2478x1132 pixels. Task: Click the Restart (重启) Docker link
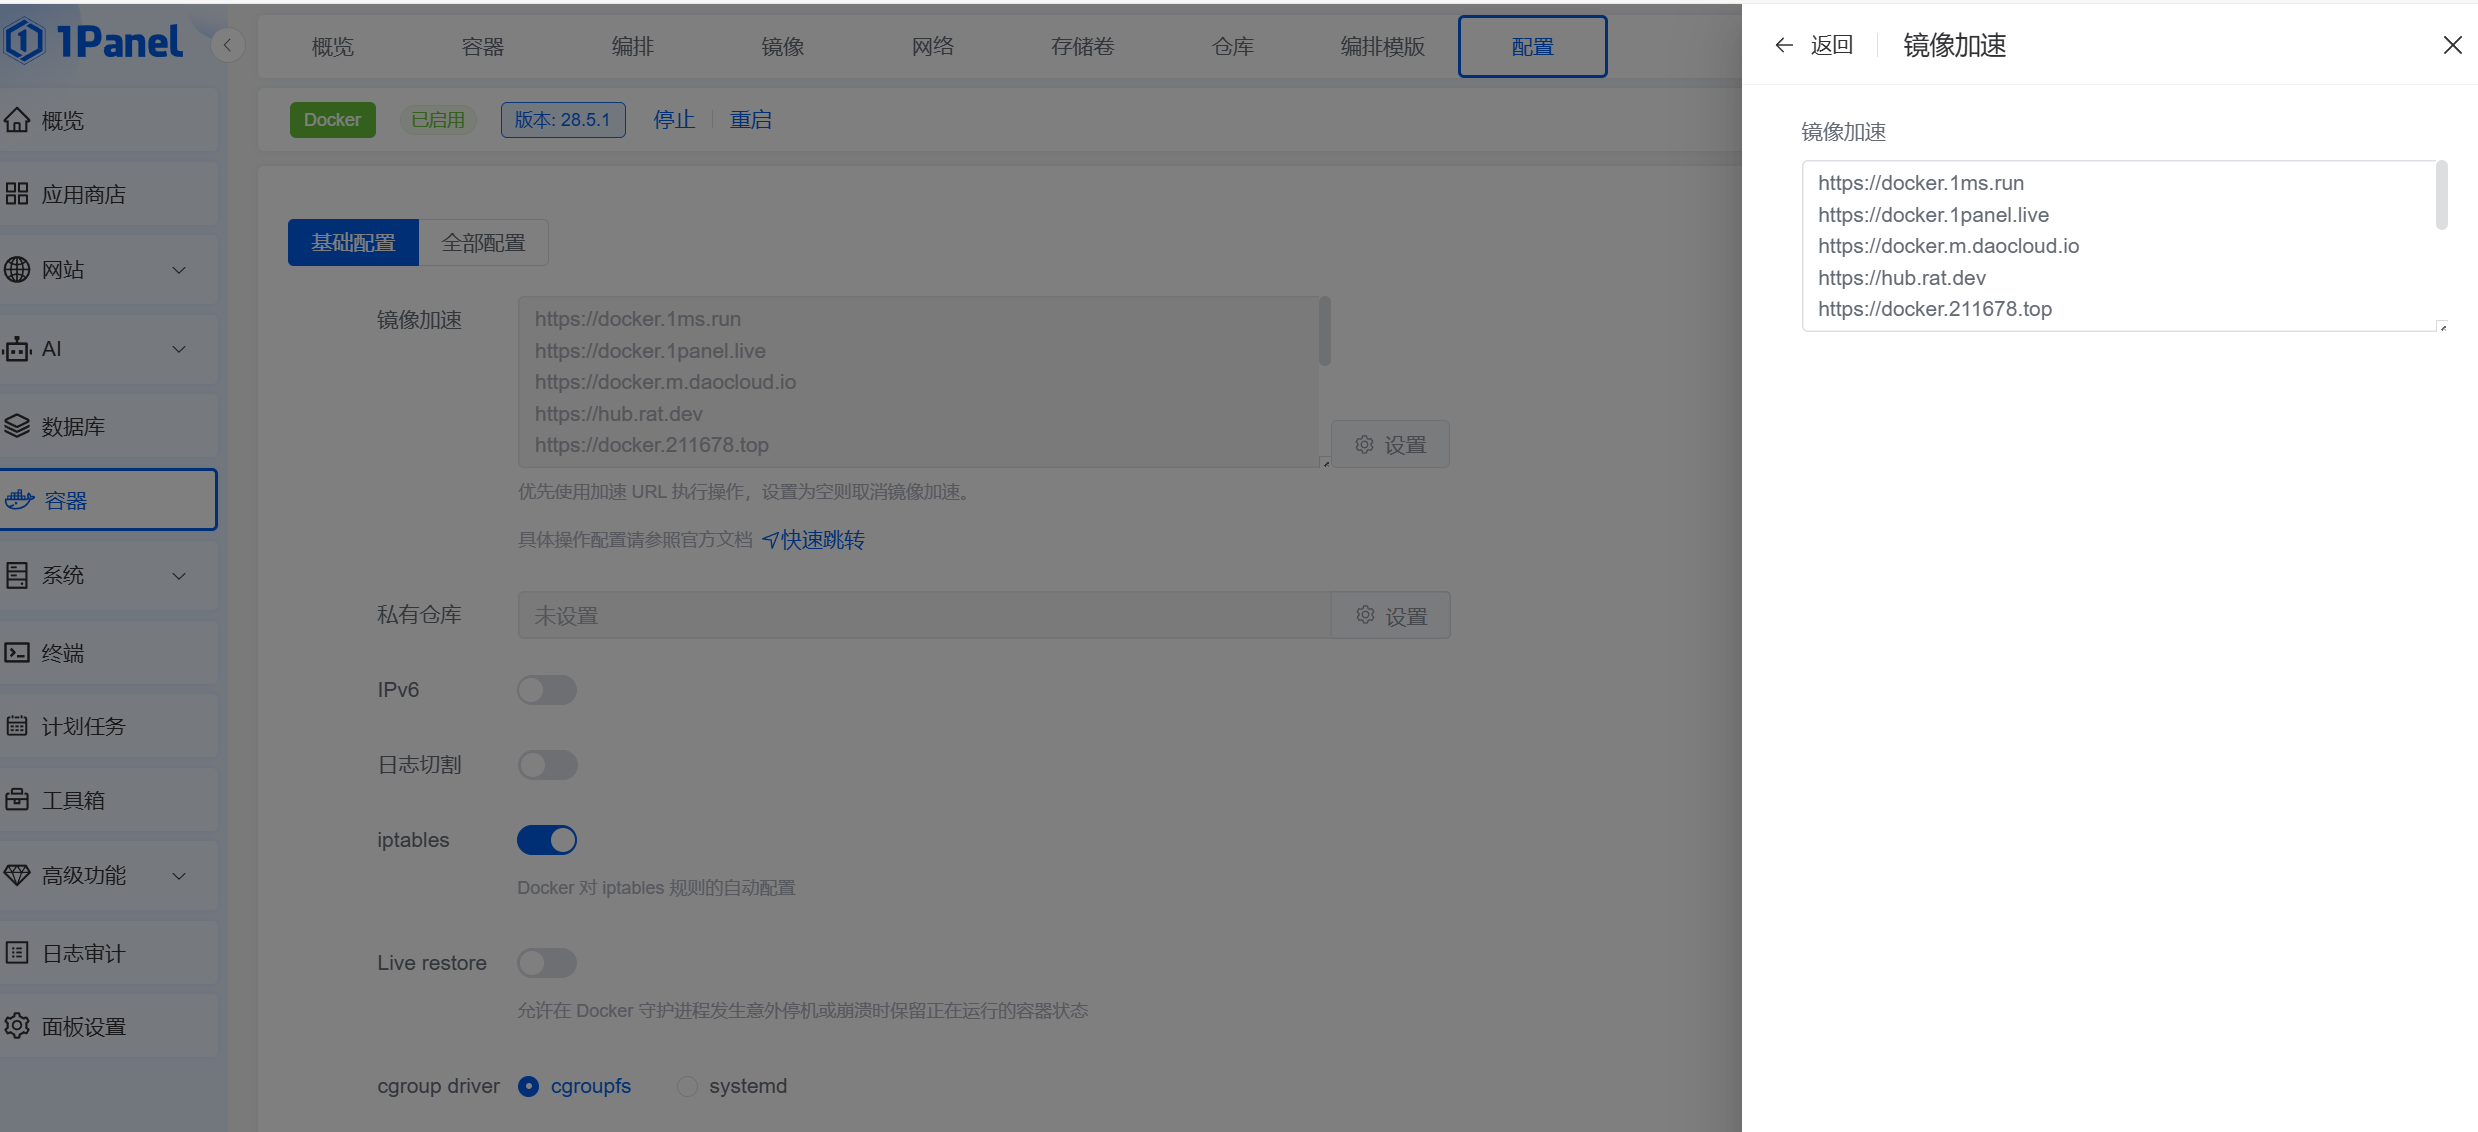750,120
